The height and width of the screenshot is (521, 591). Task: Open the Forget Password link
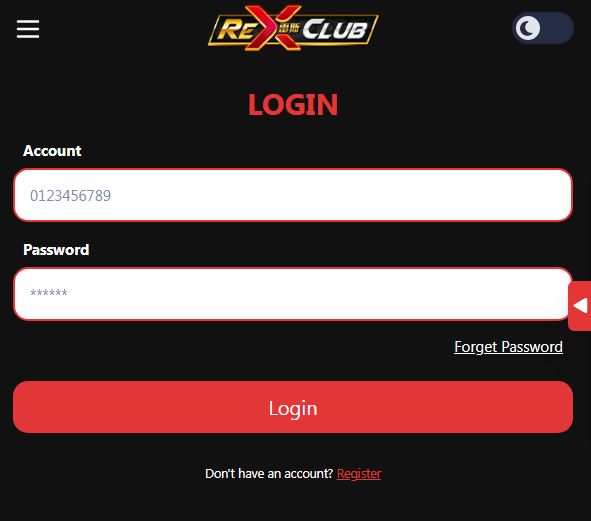click(508, 347)
